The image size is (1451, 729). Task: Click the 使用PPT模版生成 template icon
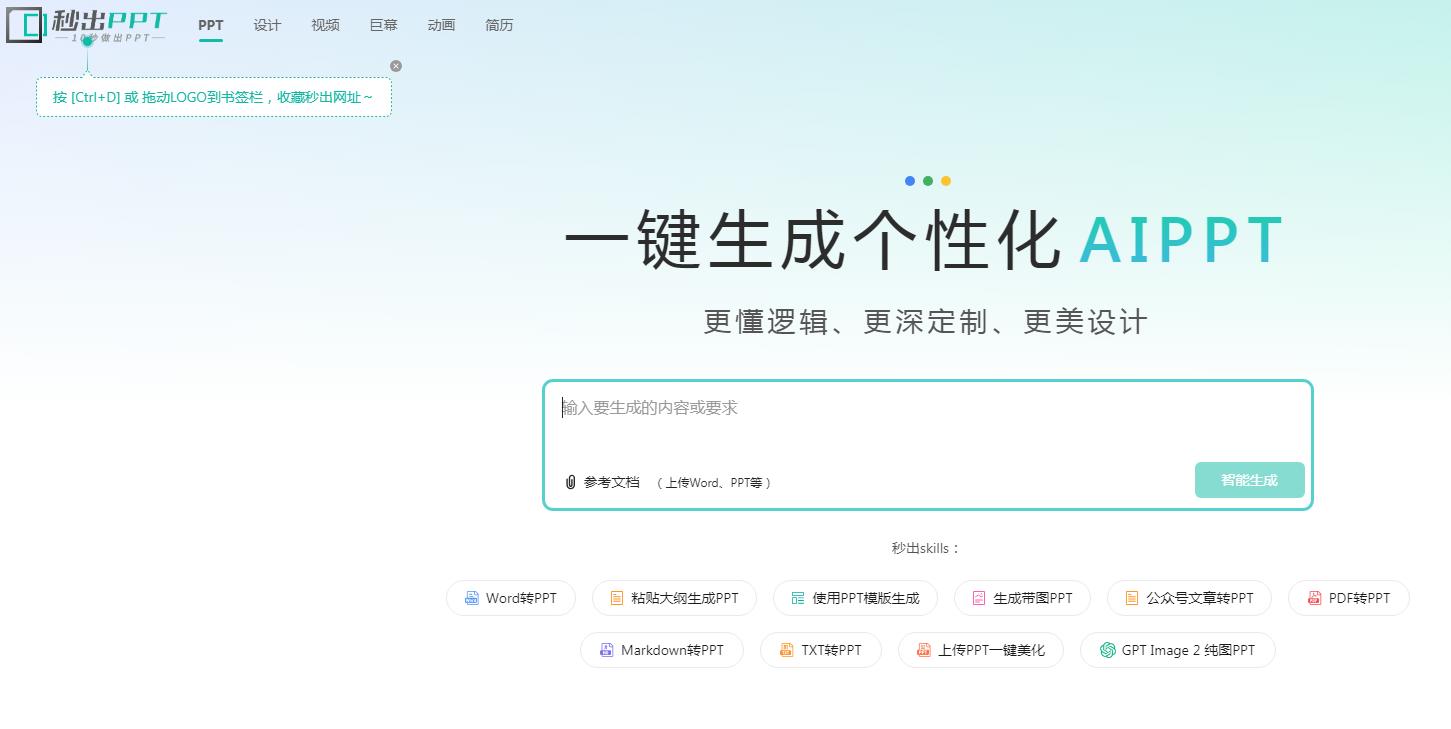tap(798, 598)
